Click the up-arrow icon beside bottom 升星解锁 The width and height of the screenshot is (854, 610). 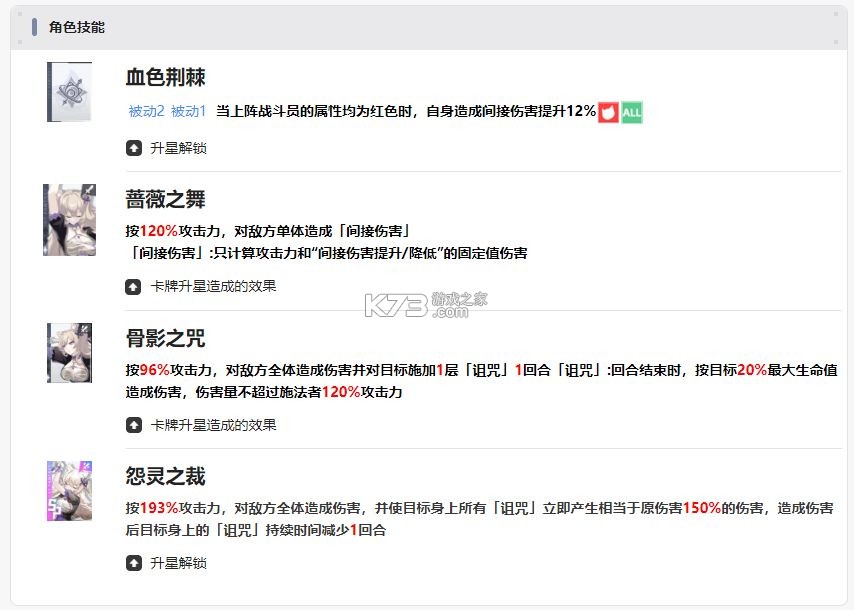[x=132, y=563]
